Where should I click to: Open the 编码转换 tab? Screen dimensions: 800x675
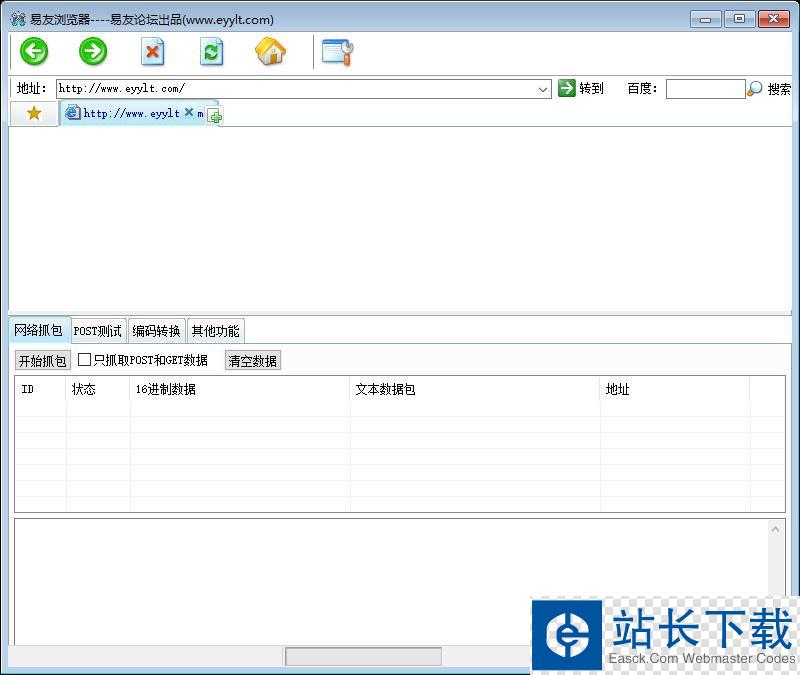[157, 331]
